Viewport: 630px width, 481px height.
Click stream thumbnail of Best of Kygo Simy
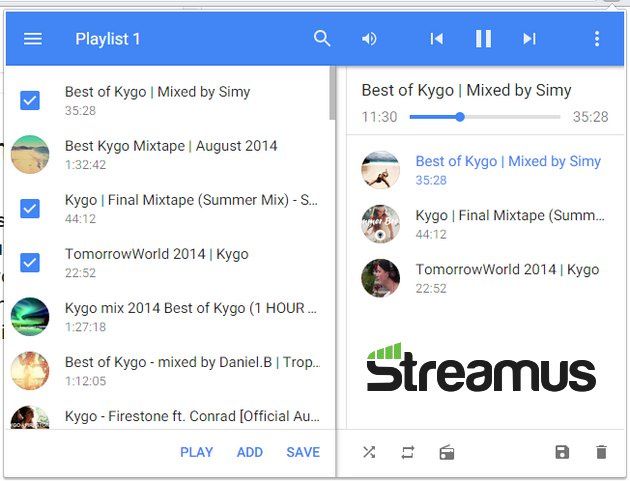click(380, 170)
